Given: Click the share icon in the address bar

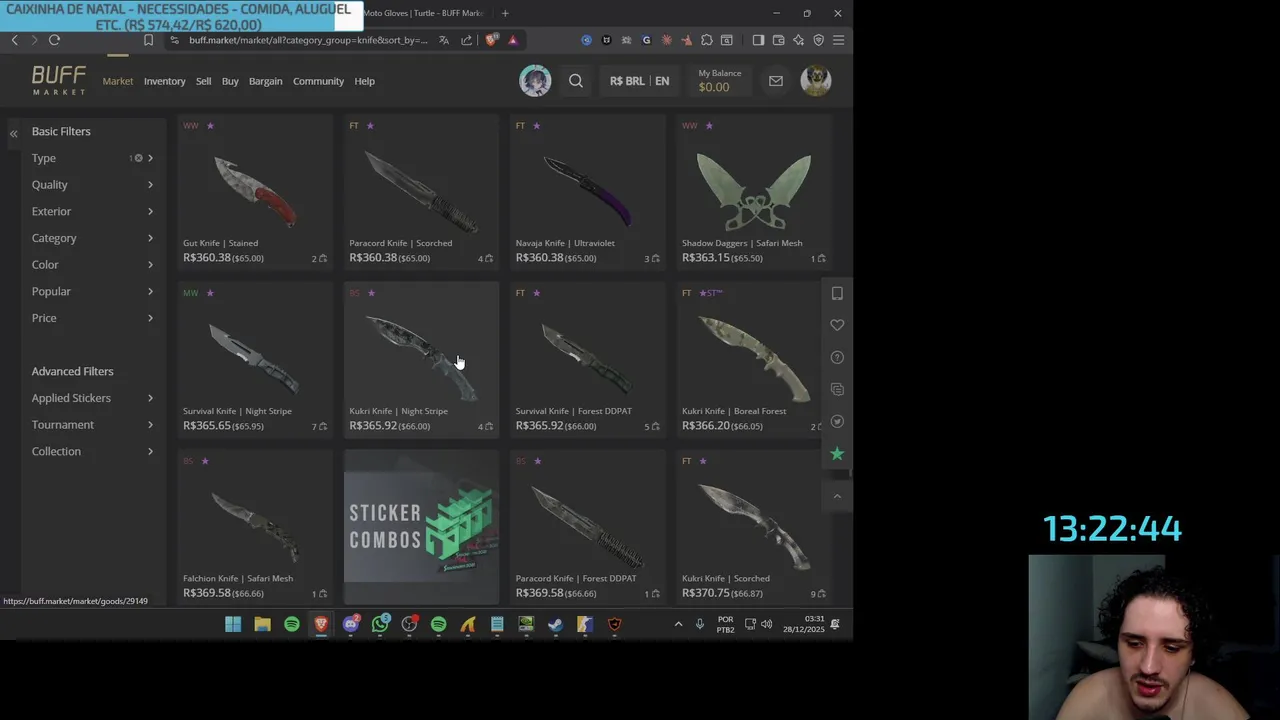Looking at the screenshot, I should point(466,40).
